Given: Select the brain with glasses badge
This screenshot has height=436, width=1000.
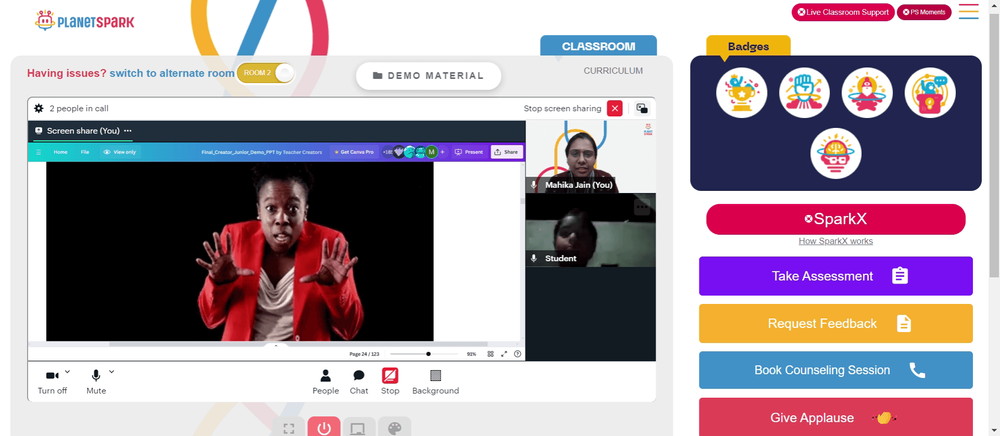Looking at the screenshot, I should pyautogui.click(x=835, y=153).
